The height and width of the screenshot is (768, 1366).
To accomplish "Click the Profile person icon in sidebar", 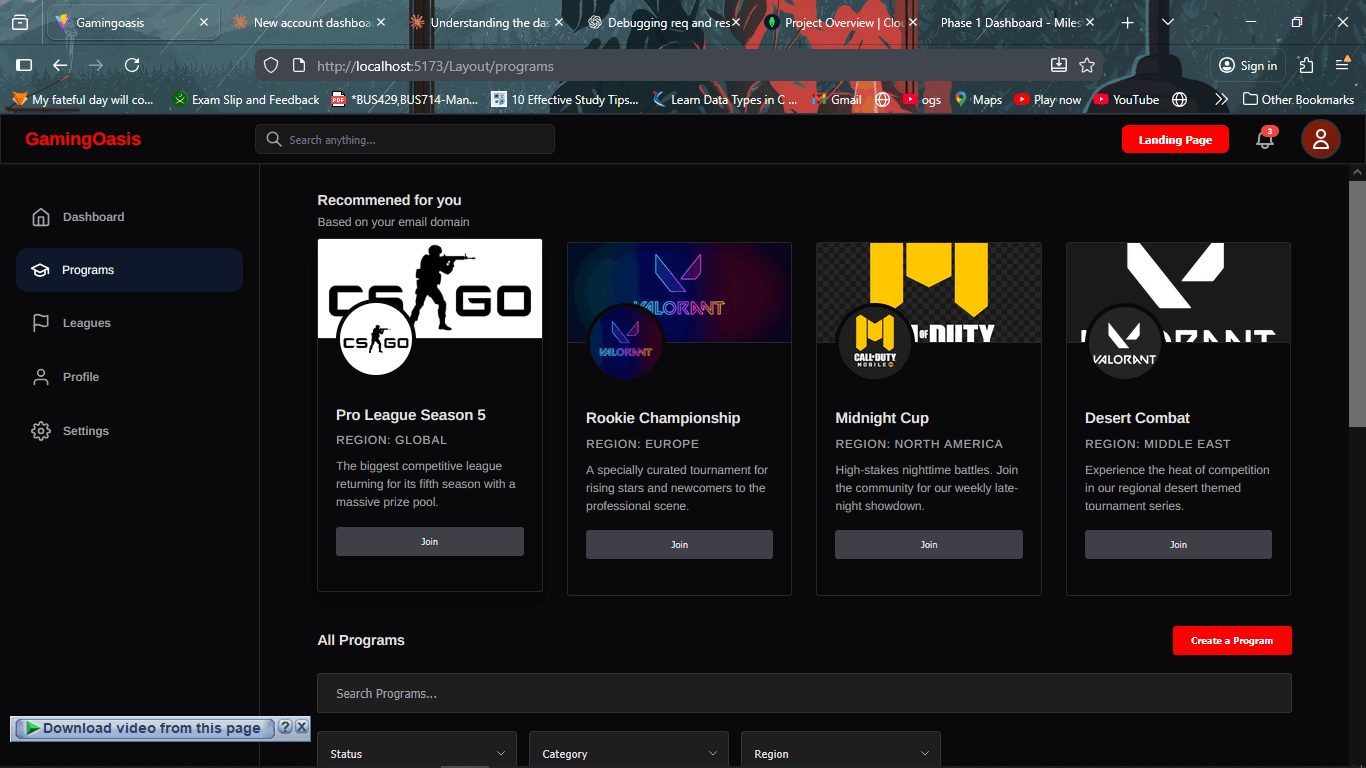I will (x=41, y=377).
